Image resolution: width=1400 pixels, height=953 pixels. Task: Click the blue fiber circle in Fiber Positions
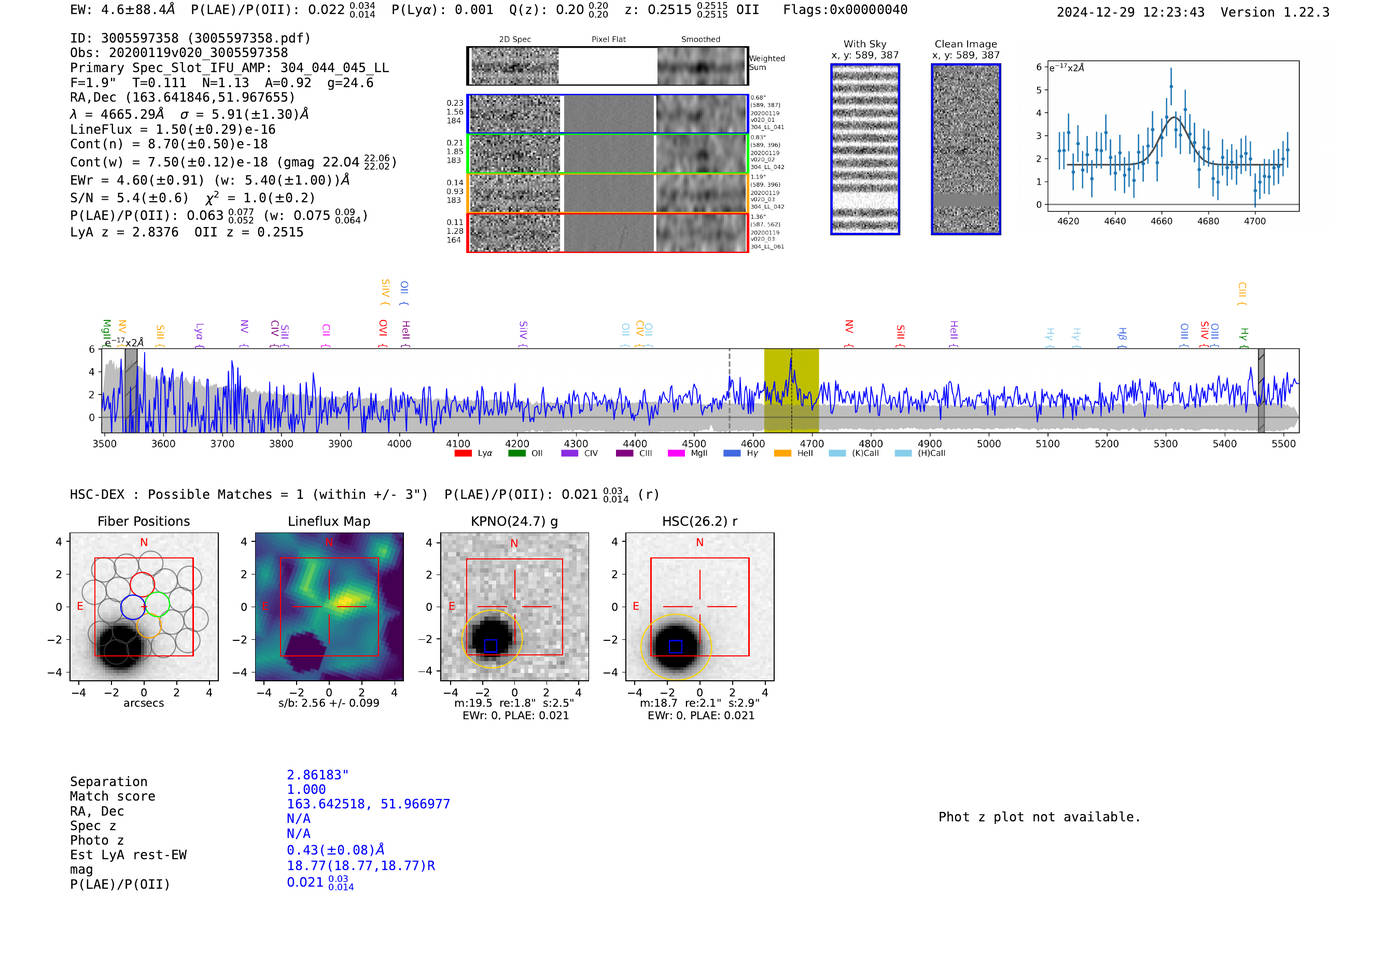133,607
